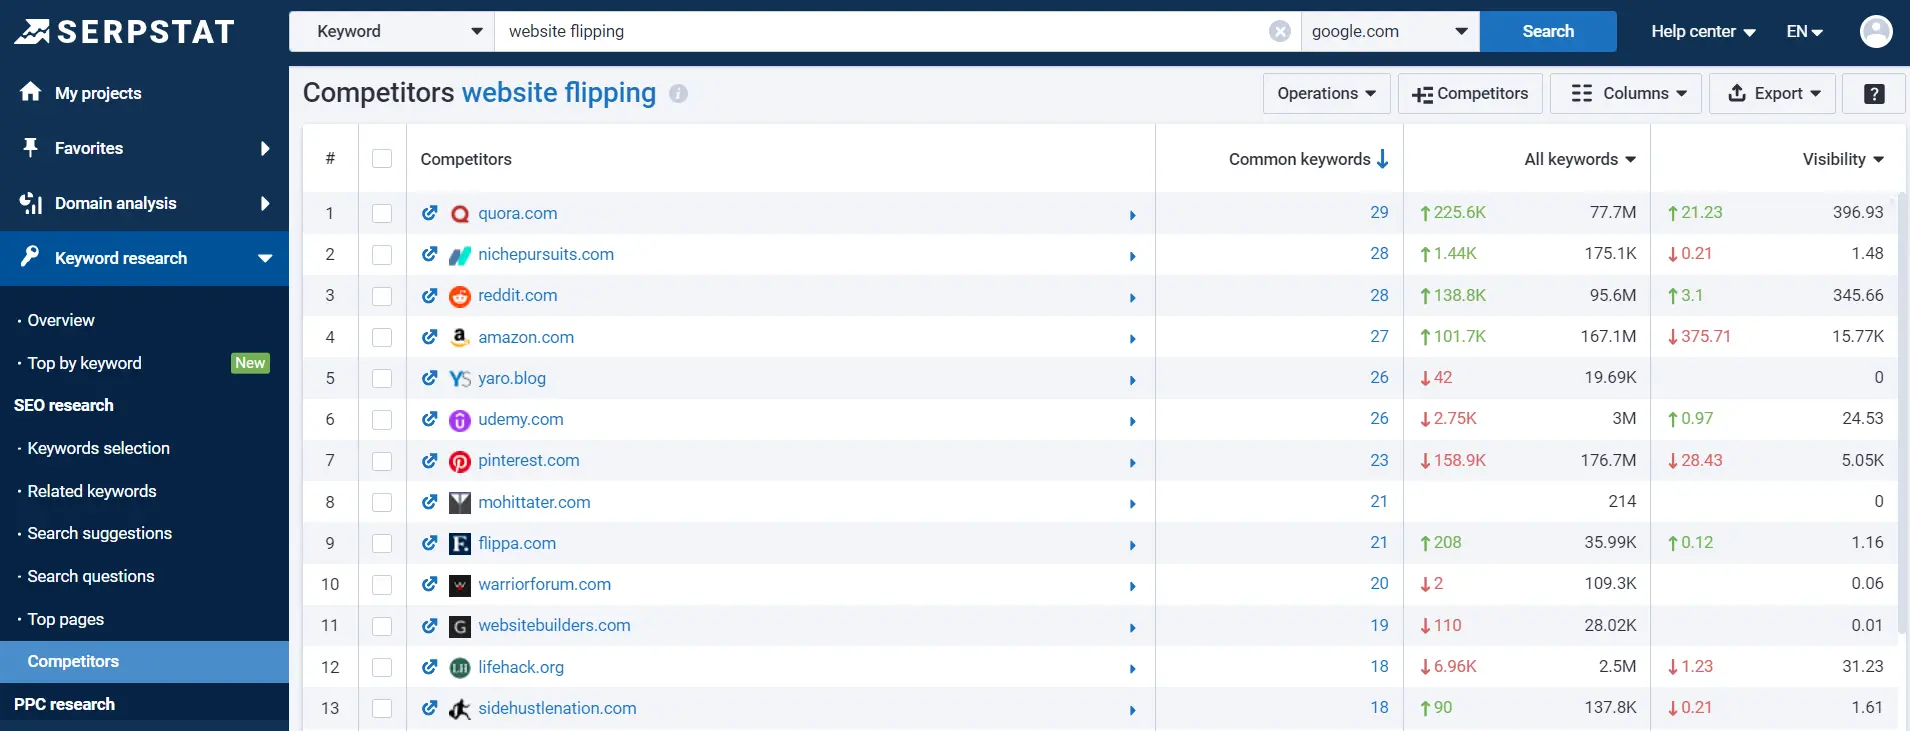Open reddit.com external link icon
The width and height of the screenshot is (1910, 731).
click(430, 295)
